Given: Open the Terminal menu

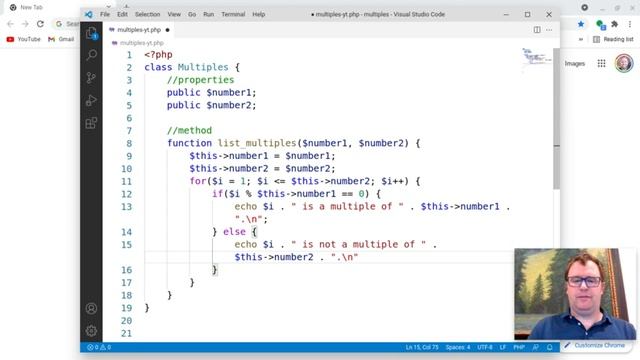Looking at the screenshot, I should click(x=233, y=14).
